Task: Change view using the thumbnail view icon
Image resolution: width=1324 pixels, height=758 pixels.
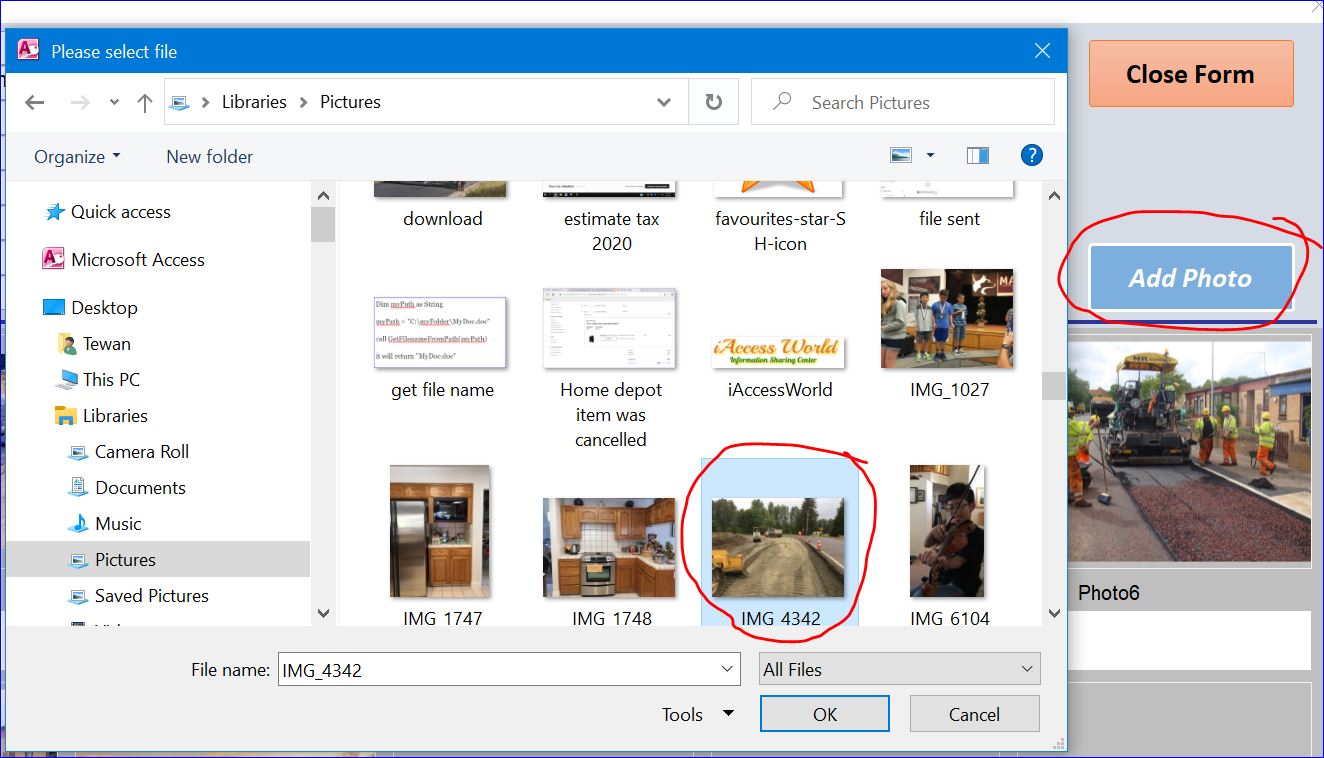Action: (x=901, y=155)
